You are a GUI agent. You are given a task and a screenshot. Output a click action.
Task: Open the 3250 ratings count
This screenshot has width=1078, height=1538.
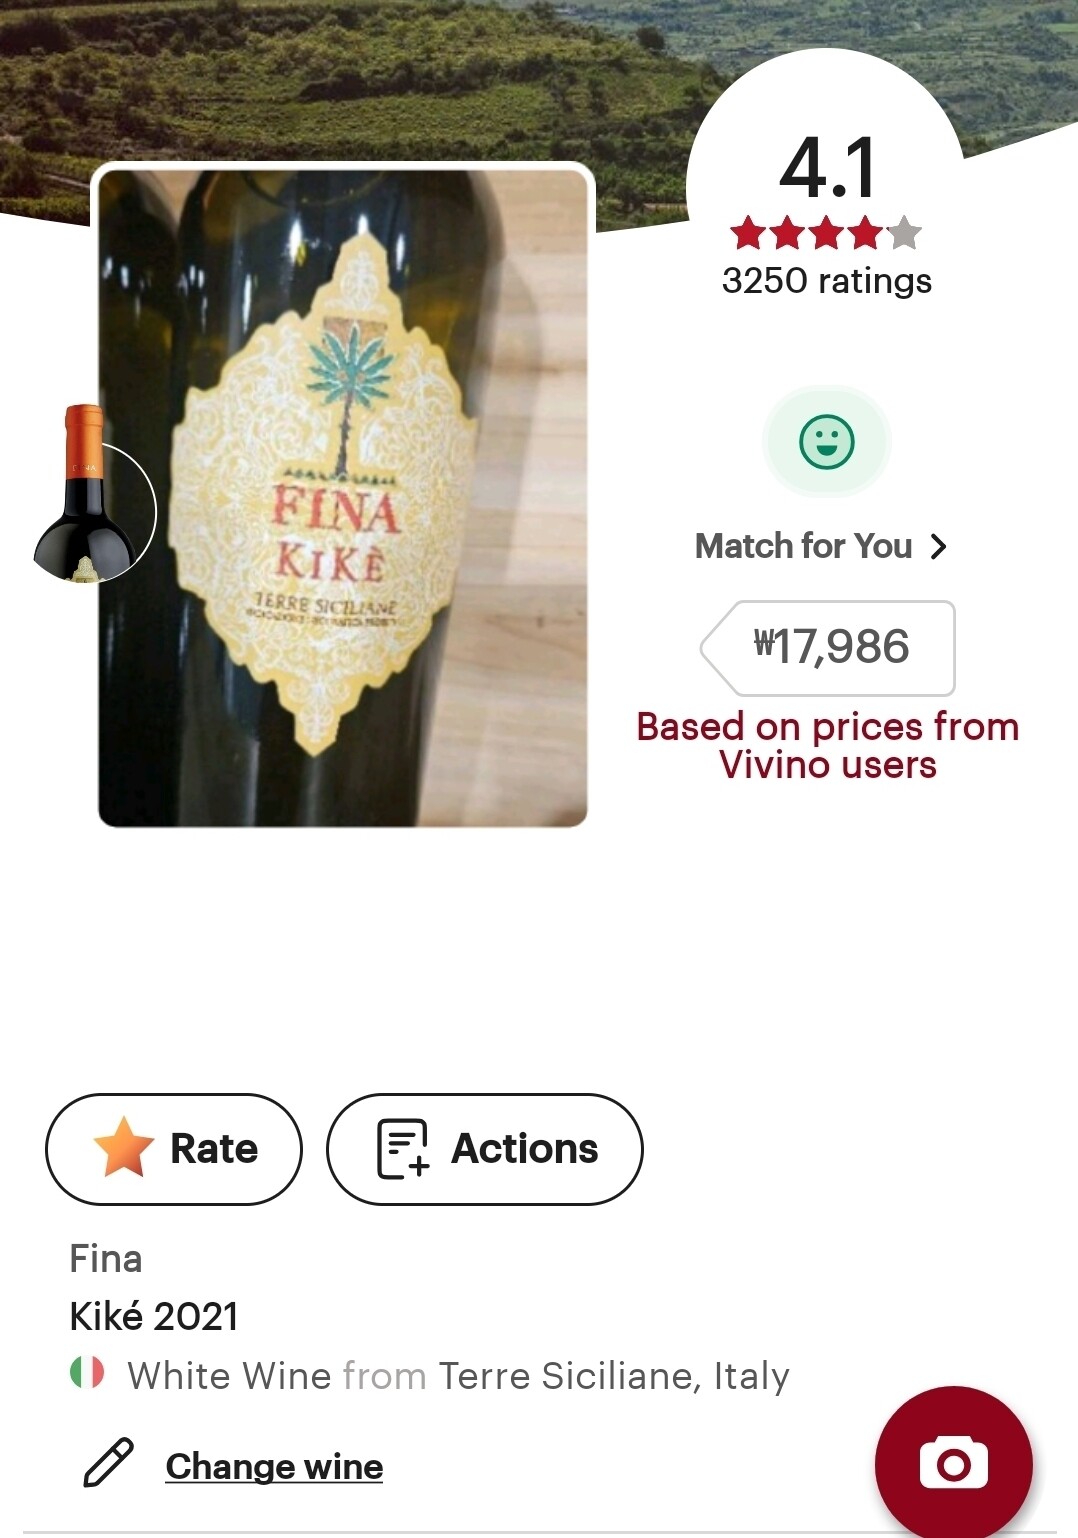pos(827,281)
